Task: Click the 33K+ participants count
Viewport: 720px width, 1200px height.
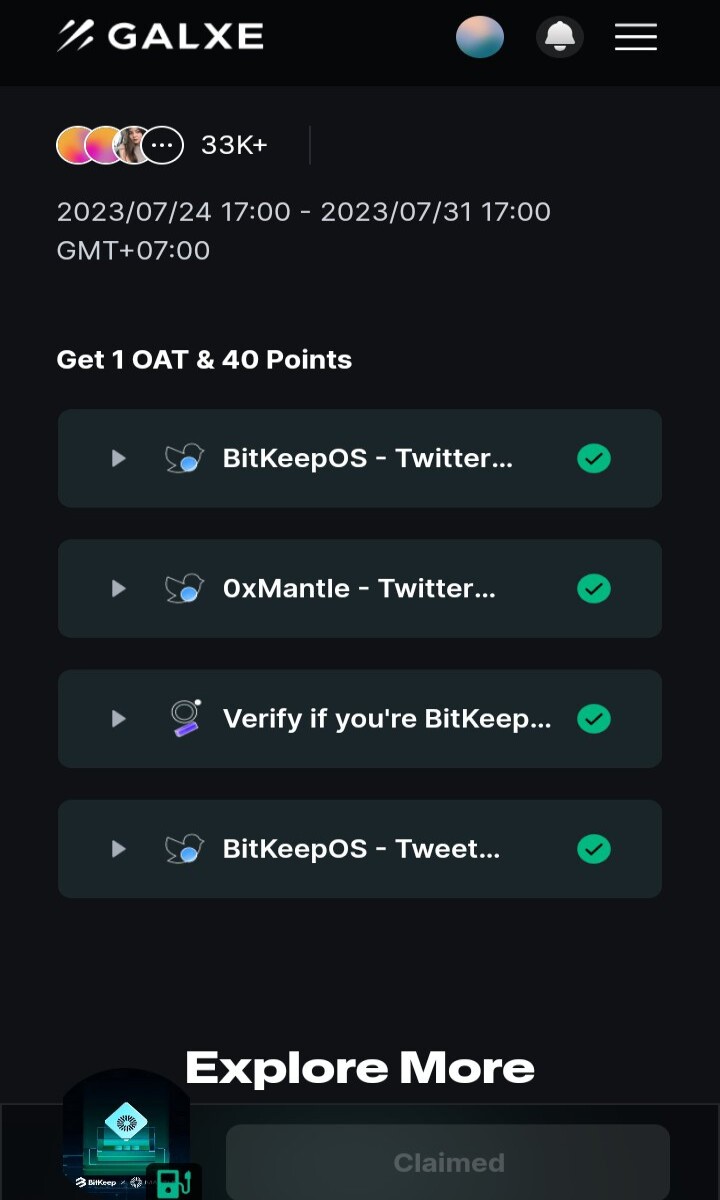Action: coord(234,145)
